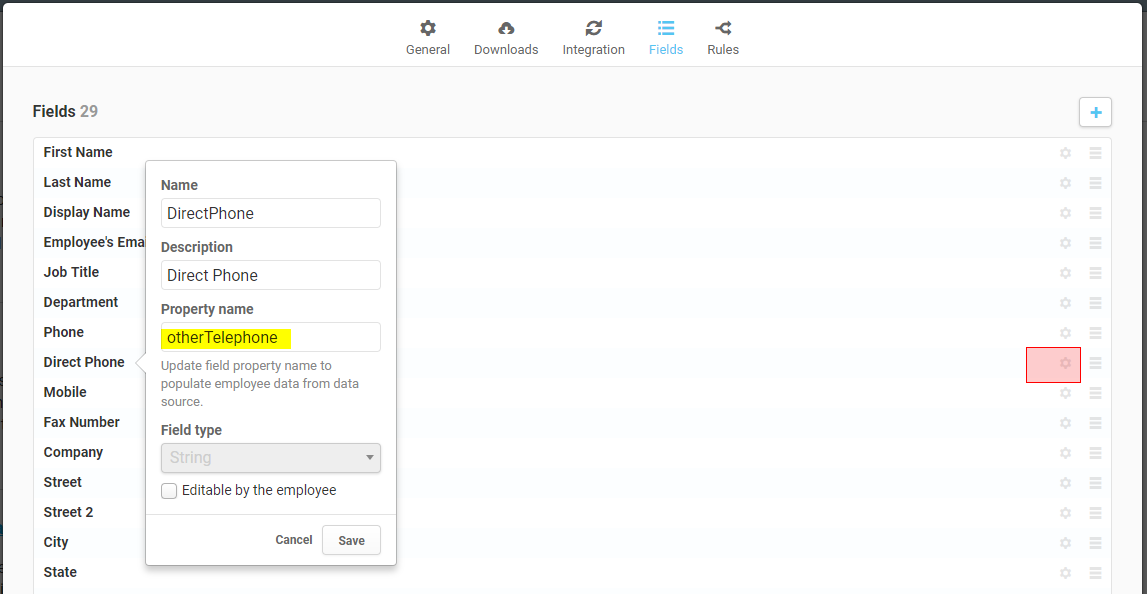This screenshot has height=594, width=1147.
Task: Grab reorder handle for Mobile row
Action: [x=1095, y=393]
